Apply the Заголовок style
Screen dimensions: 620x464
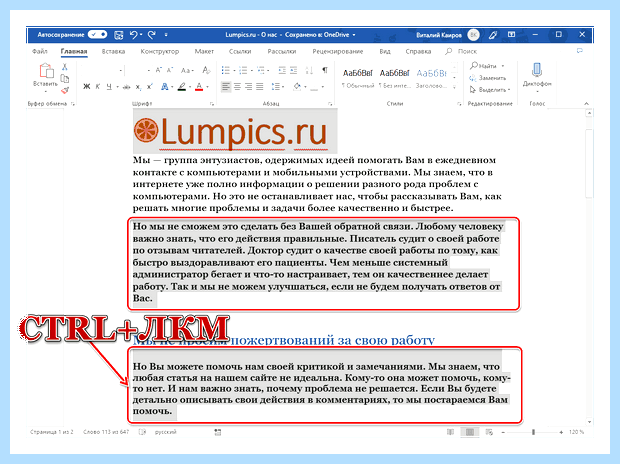[431, 78]
